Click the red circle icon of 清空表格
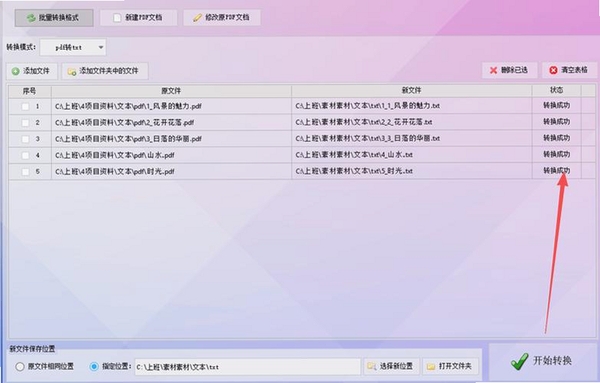This screenshot has height=383, width=600. click(553, 70)
